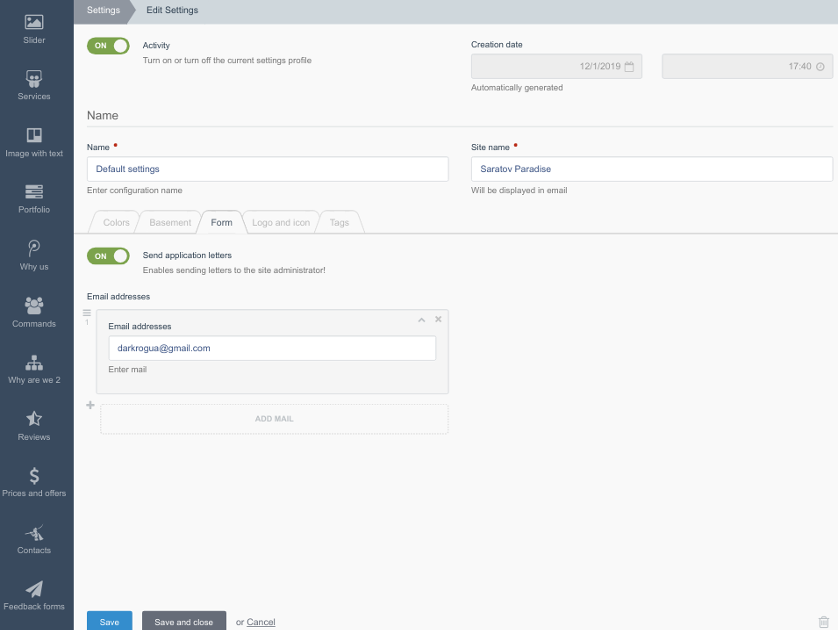The width and height of the screenshot is (838, 630).
Task: Remove the email address entry with X
Action: click(438, 319)
